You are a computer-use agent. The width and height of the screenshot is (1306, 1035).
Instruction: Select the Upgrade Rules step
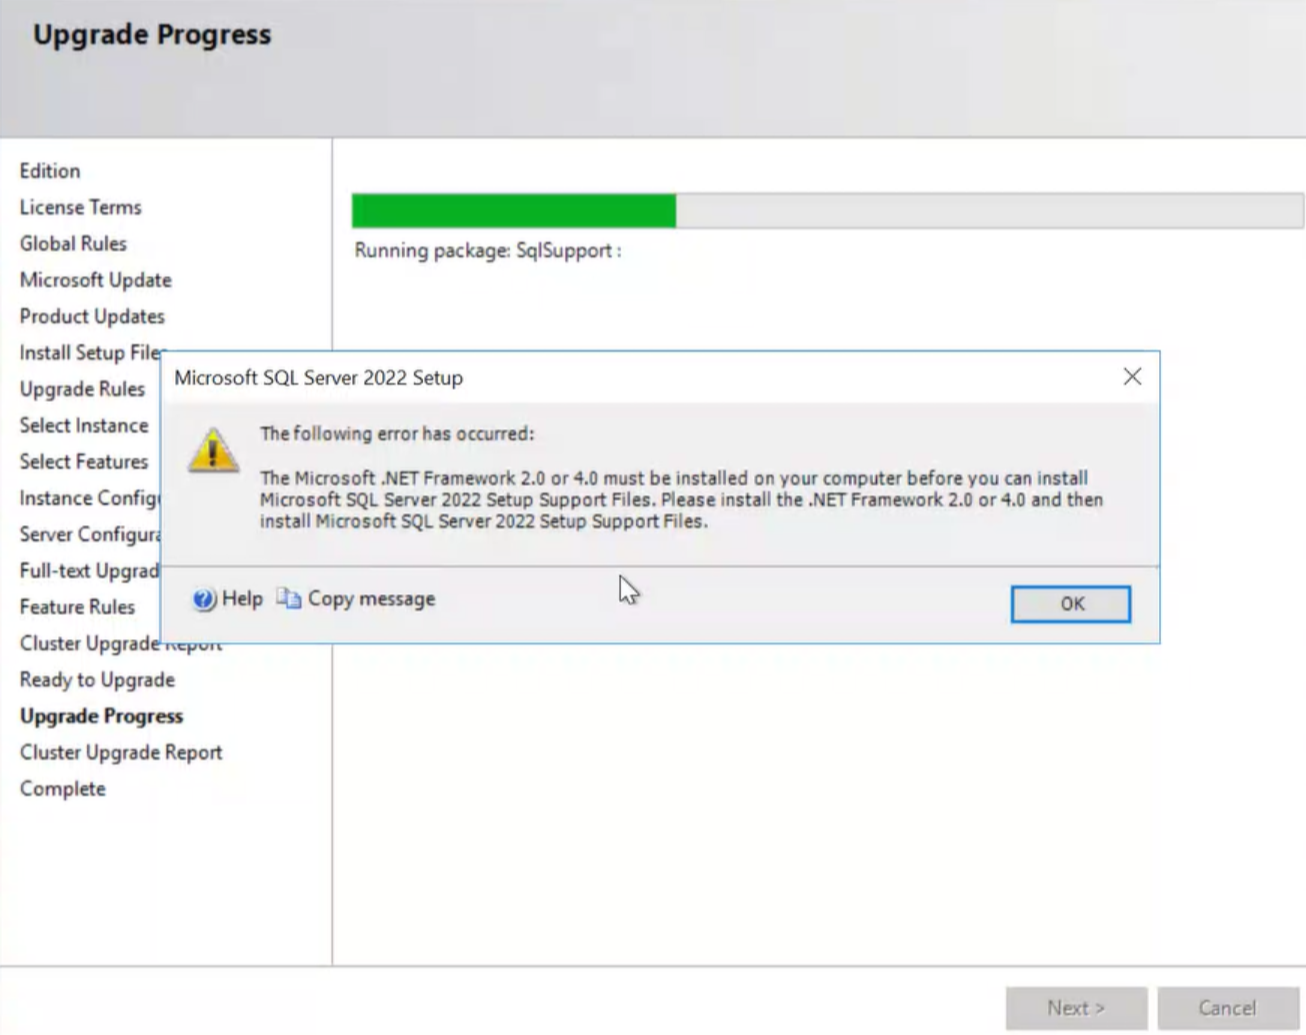coord(82,389)
